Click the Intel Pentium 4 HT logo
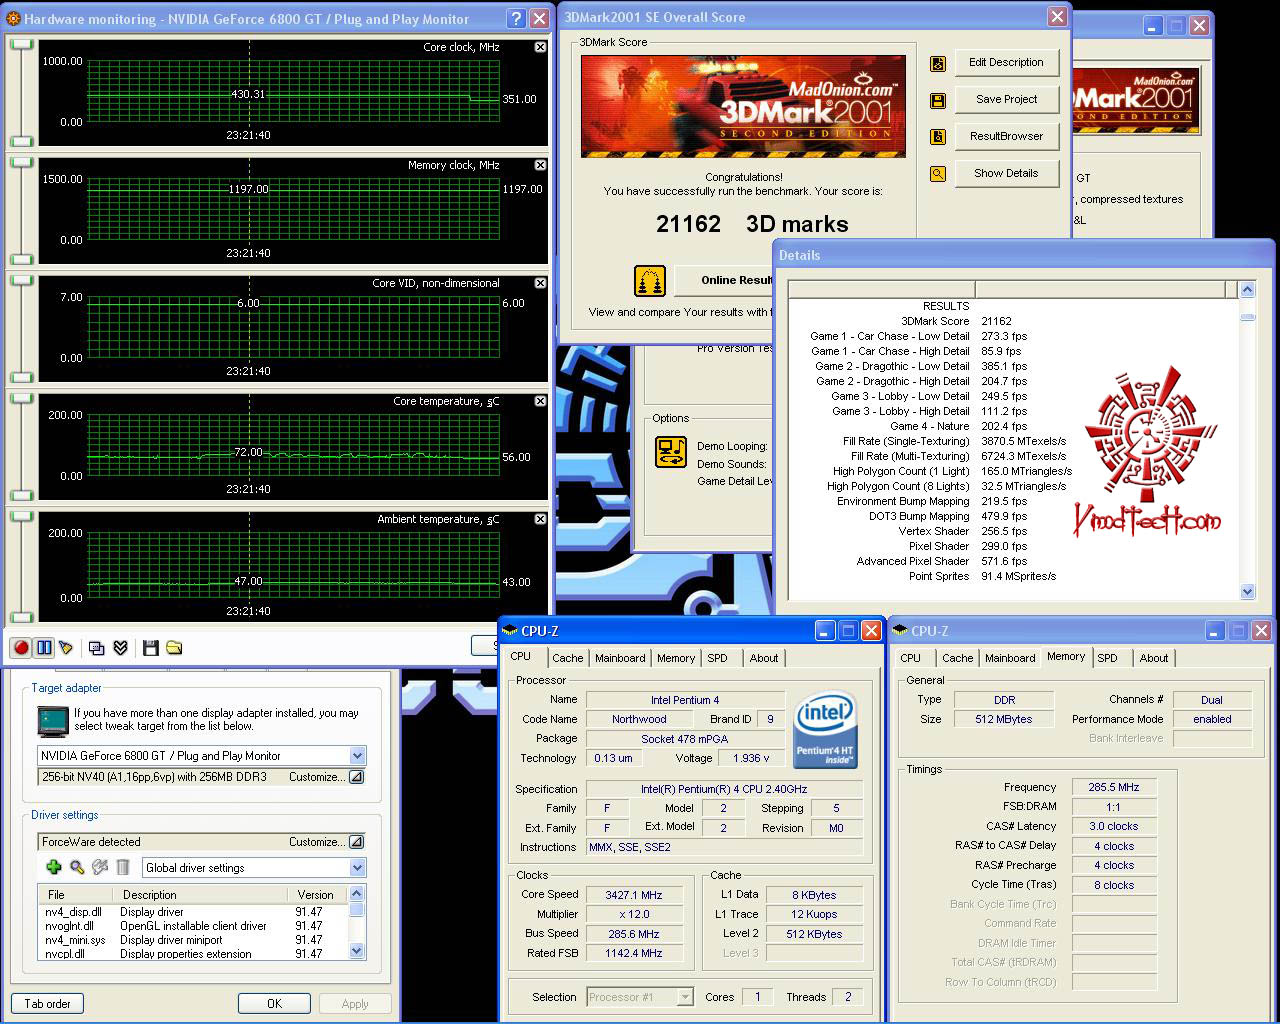Image resolution: width=1280 pixels, height=1024 pixels. [825, 730]
